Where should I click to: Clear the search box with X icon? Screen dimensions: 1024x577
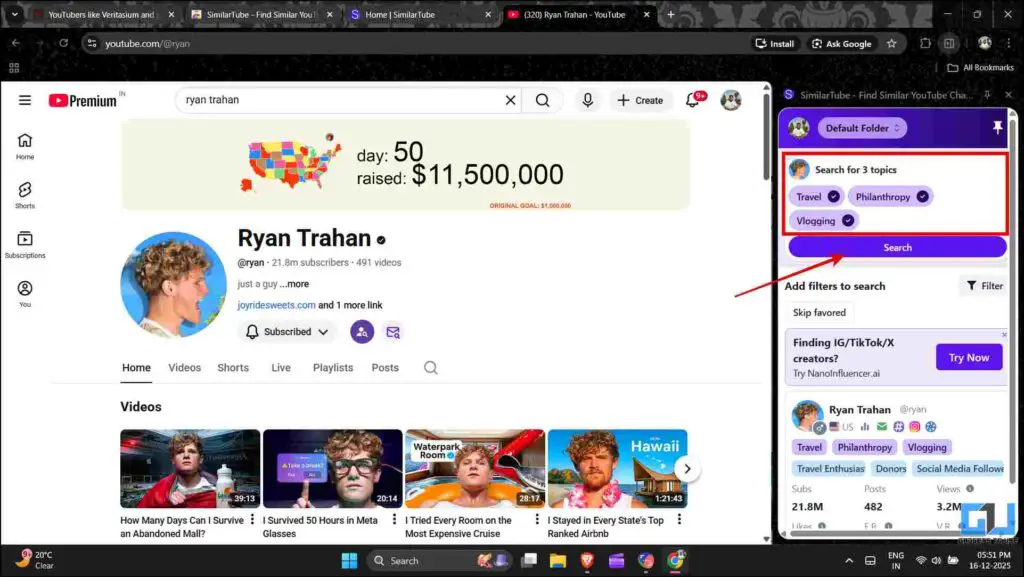[x=510, y=100]
